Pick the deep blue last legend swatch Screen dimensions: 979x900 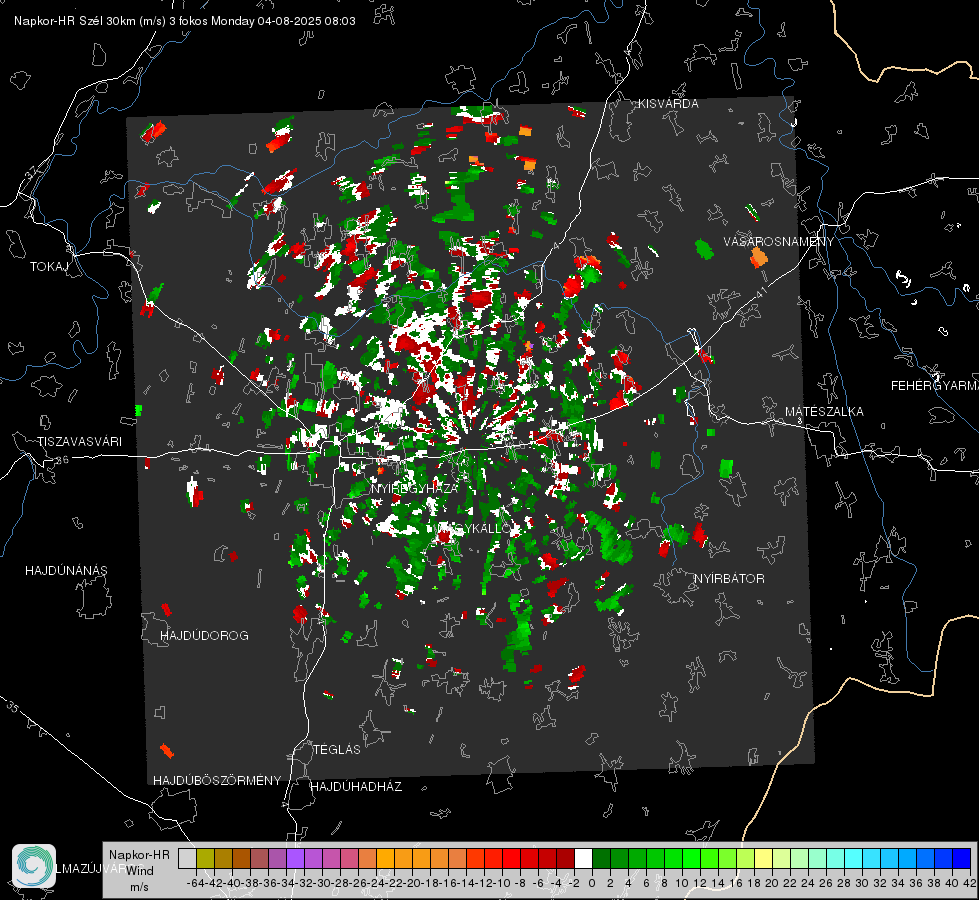click(962, 858)
